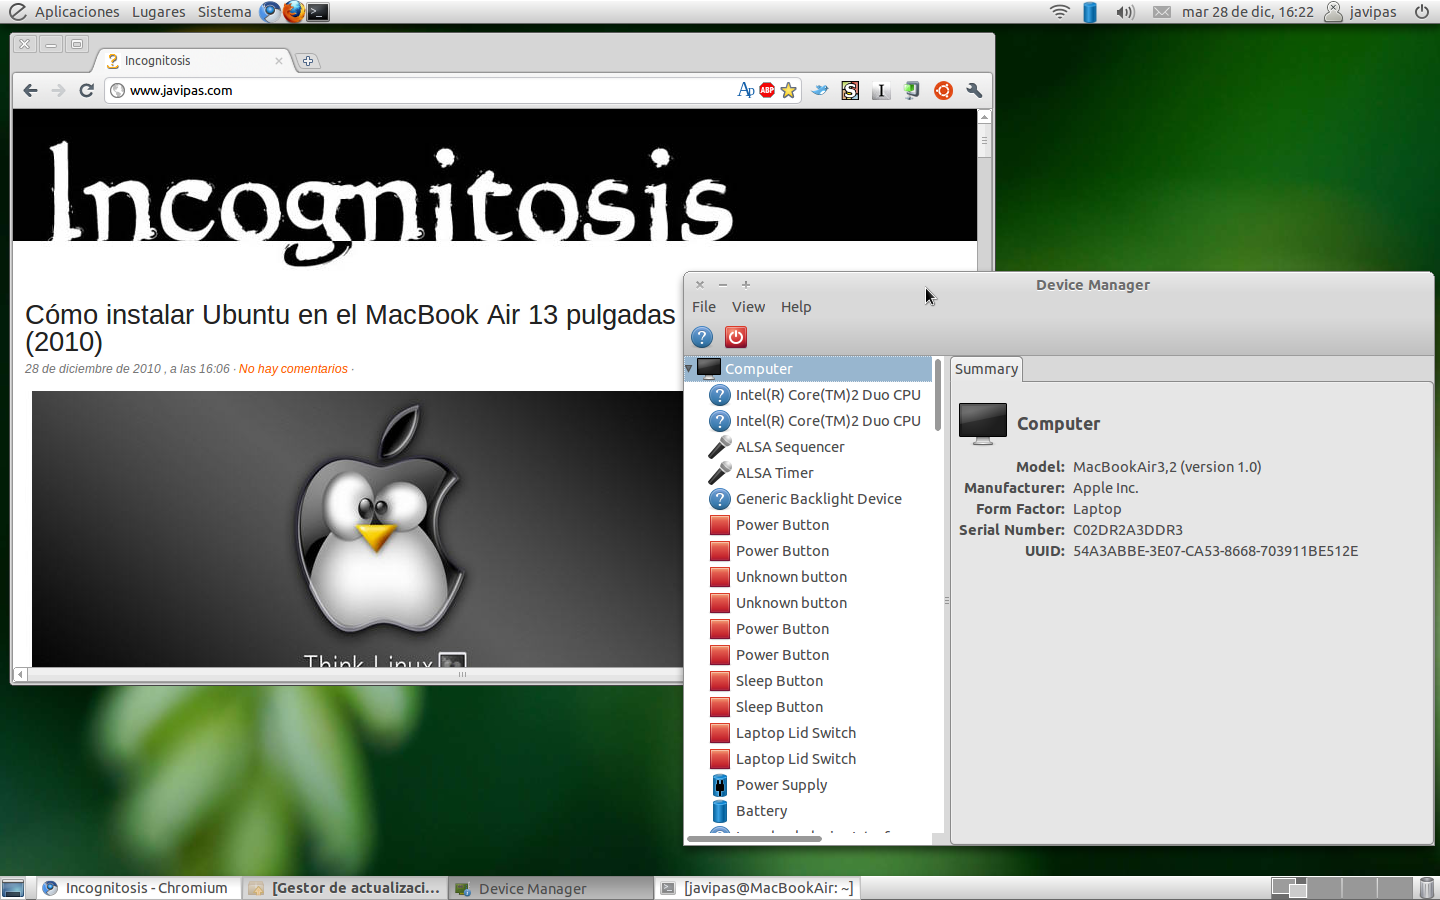Click the Device Manager help question-mark icon
Screen dimensions: 1440x900
[x=702, y=337]
